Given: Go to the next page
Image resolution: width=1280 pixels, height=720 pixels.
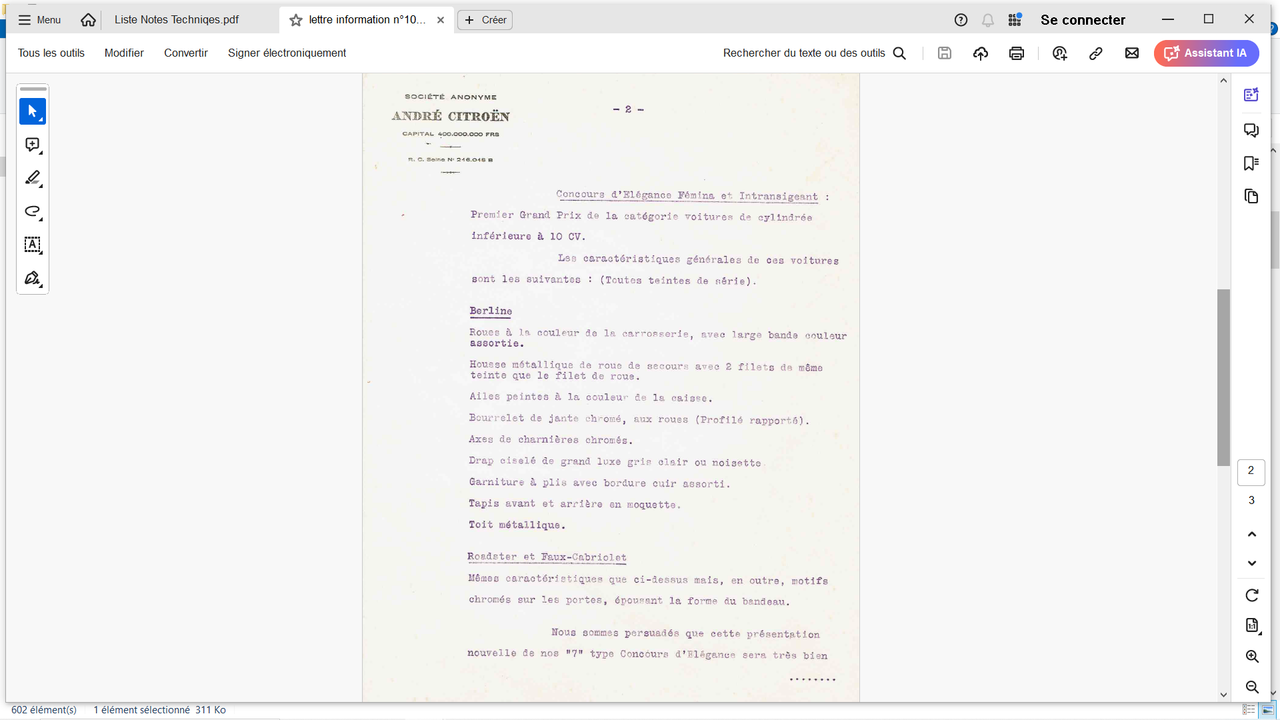Looking at the screenshot, I should 1252,563.
